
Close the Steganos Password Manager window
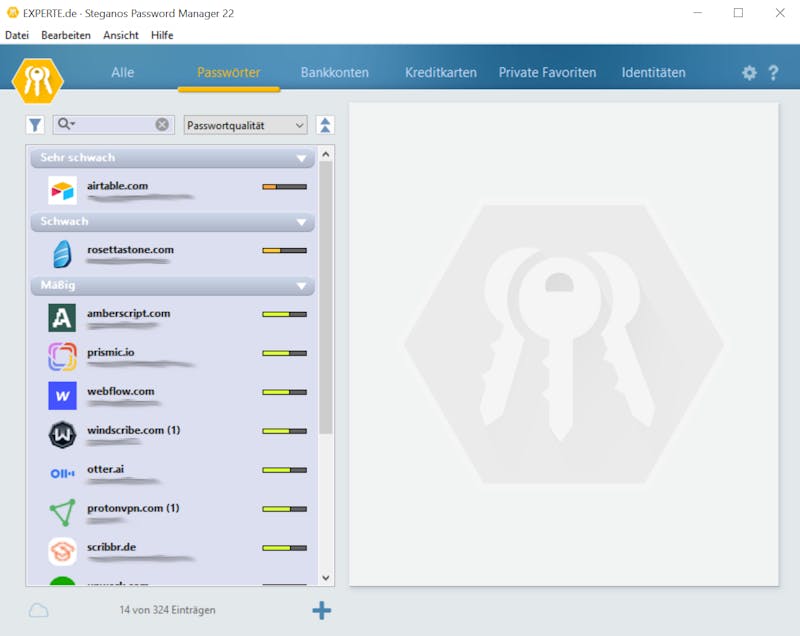(x=780, y=13)
